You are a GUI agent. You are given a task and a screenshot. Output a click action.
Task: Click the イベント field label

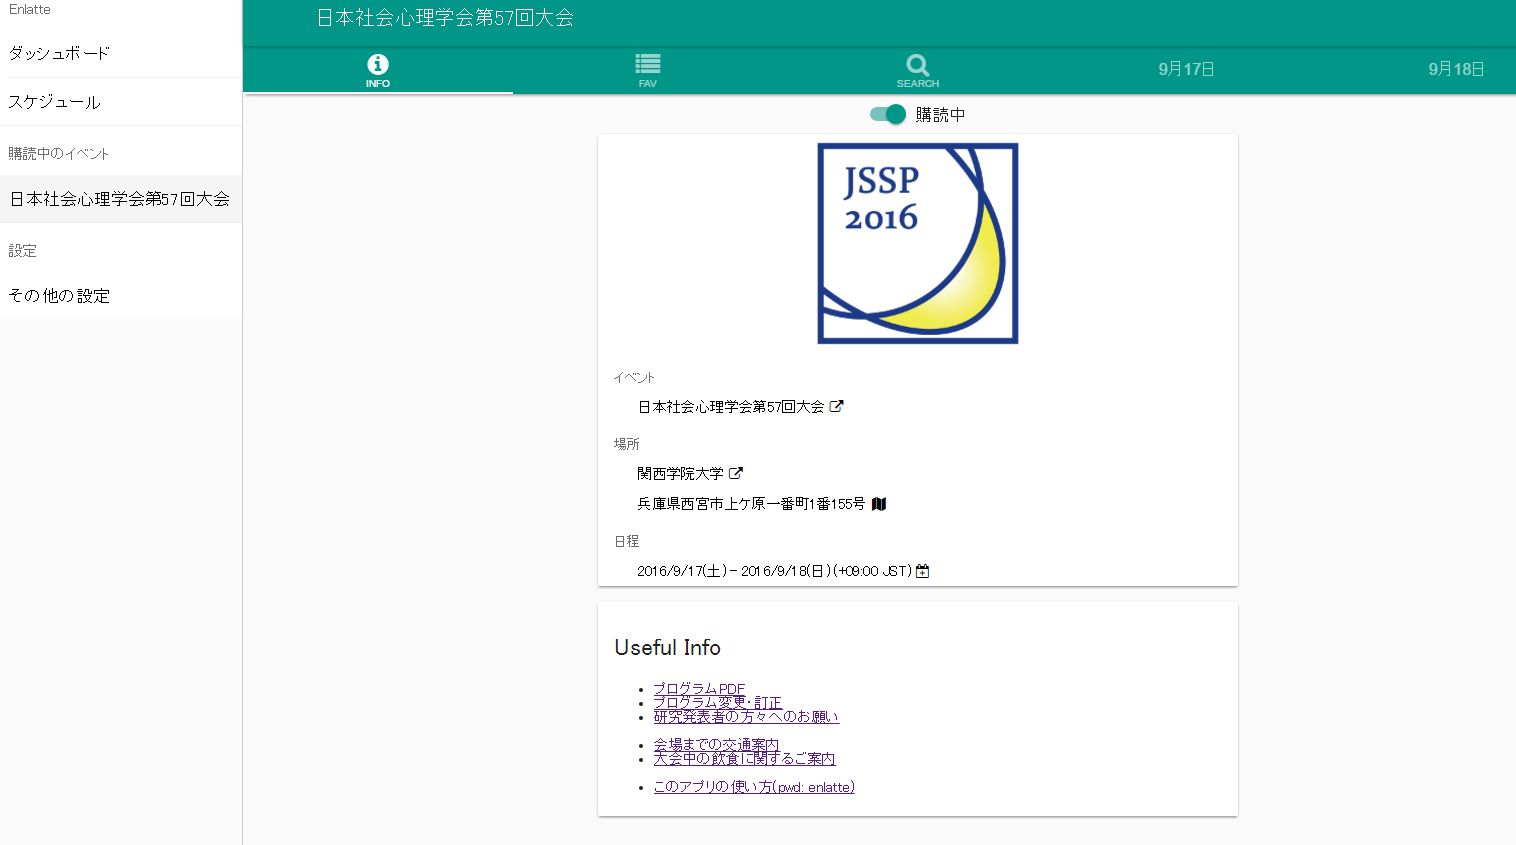pyautogui.click(x=634, y=377)
